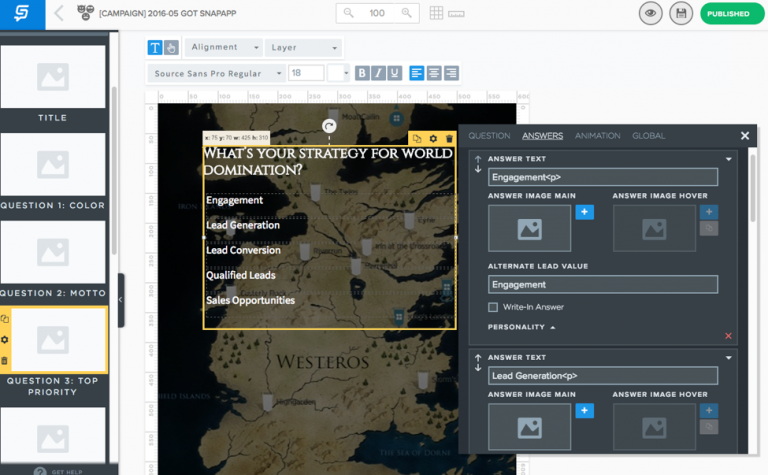Click the zoom out magnifier icon
This screenshot has width=768, height=475.
click(x=348, y=13)
